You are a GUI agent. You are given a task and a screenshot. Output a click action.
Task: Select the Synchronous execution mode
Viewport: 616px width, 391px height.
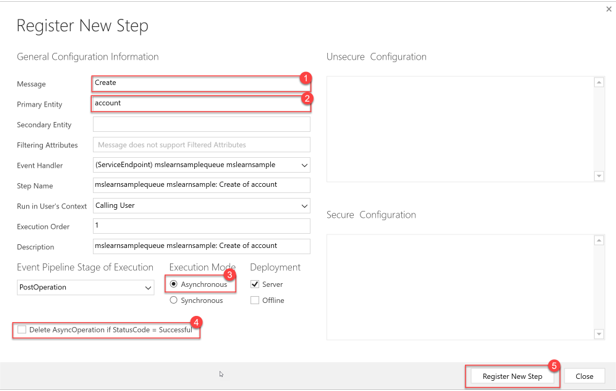[174, 300]
